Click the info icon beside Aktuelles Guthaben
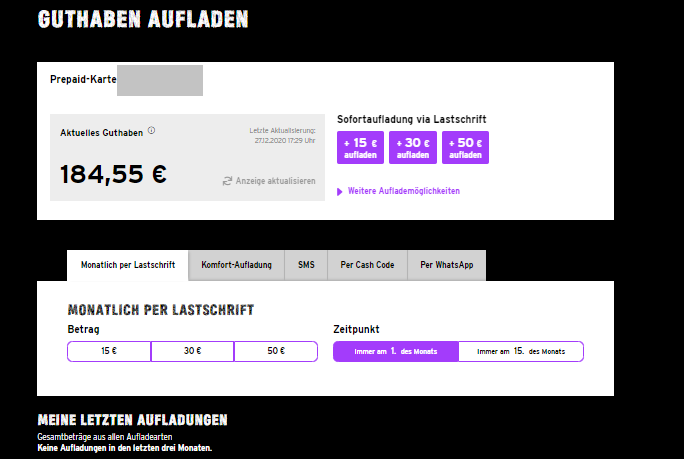The height and width of the screenshot is (459, 684). (x=151, y=130)
